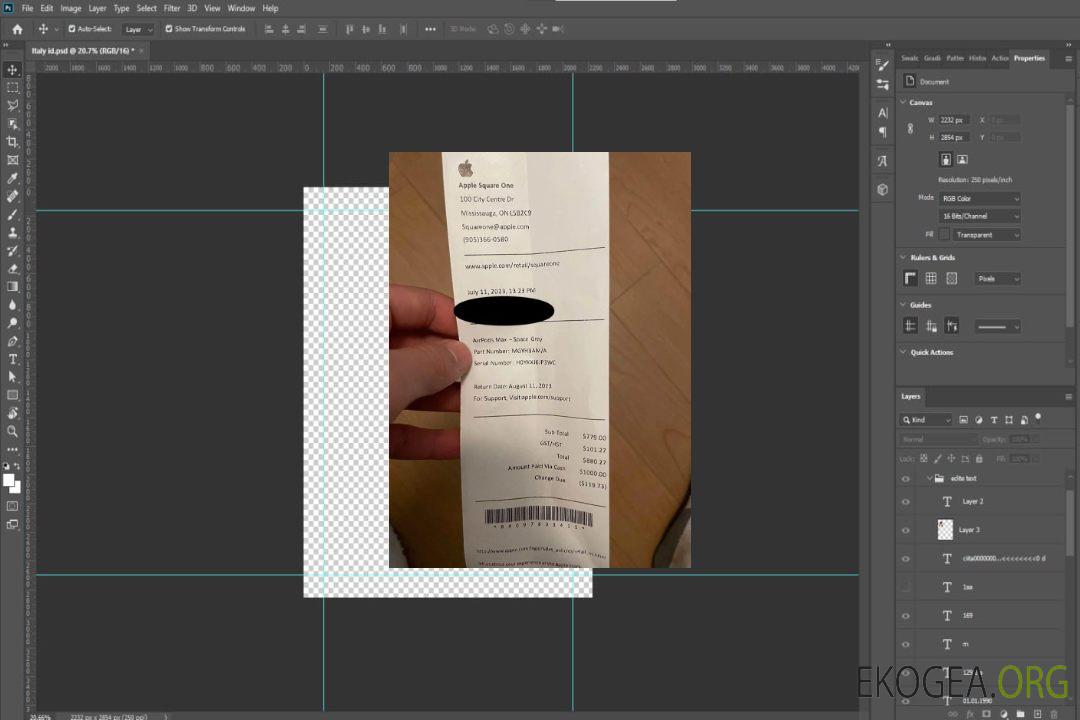Click the Home icon in options bar
Screen dimensions: 1080x720
(17, 29)
